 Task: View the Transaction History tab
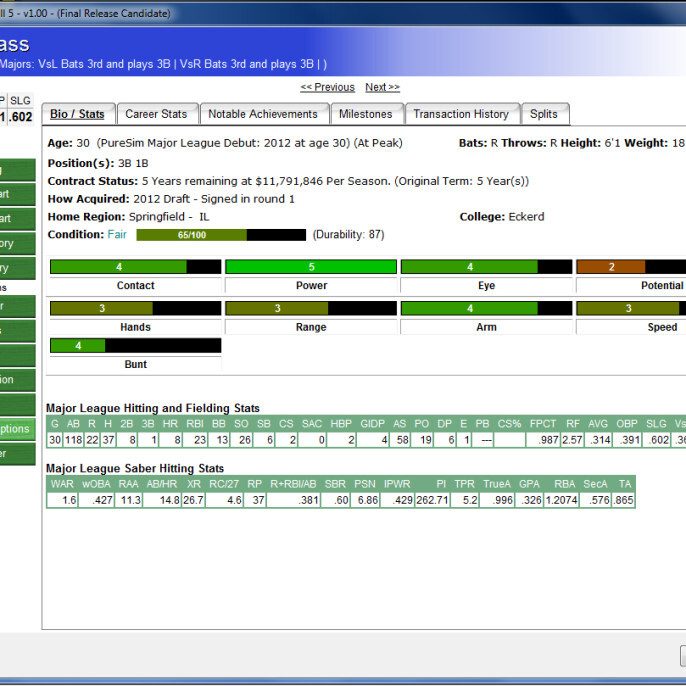click(461, 114)
